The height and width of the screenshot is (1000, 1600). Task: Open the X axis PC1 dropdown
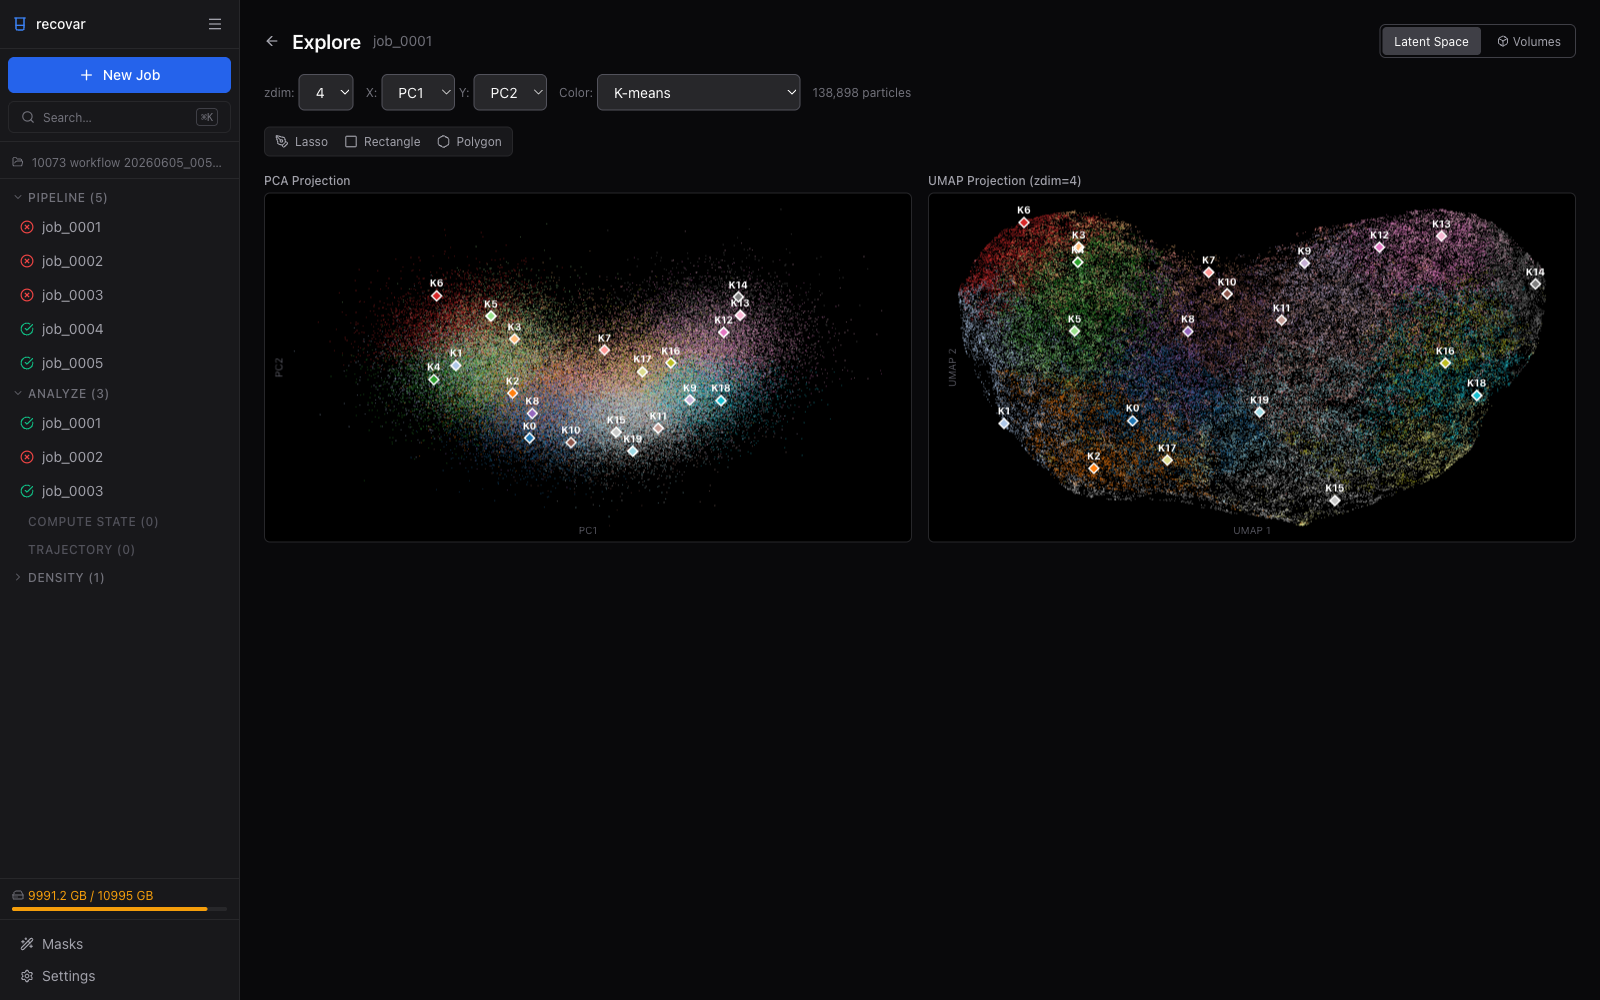(x=418, y=92)
